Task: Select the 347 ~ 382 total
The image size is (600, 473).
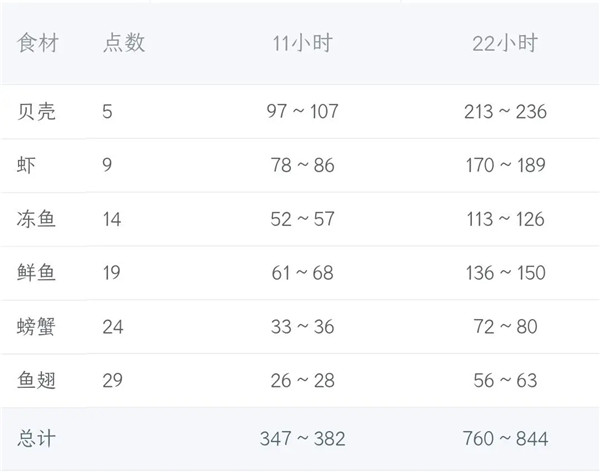Action: (x=302, y=437)
